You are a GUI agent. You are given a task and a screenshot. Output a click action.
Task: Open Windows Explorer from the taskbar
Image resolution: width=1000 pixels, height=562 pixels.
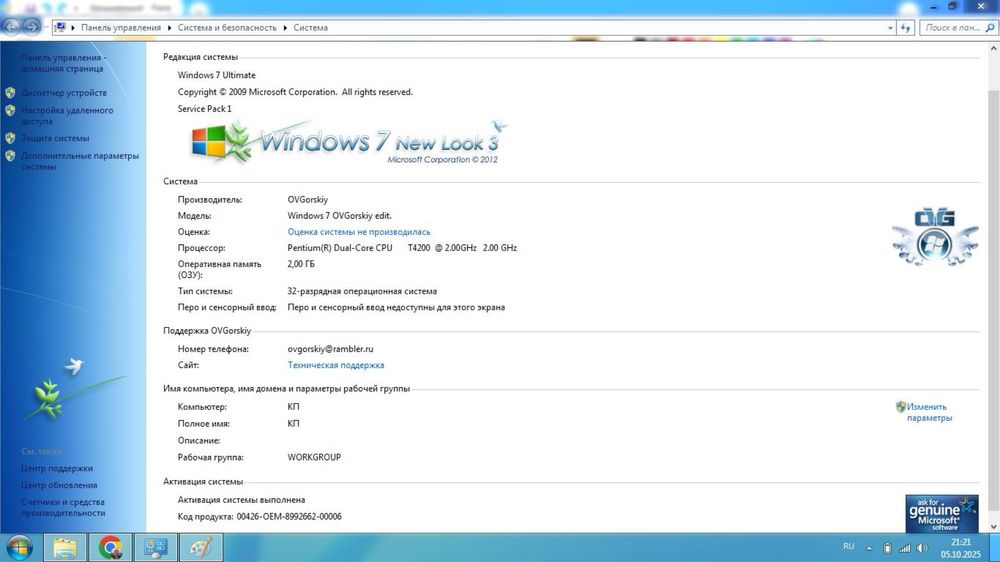point(64,547)
